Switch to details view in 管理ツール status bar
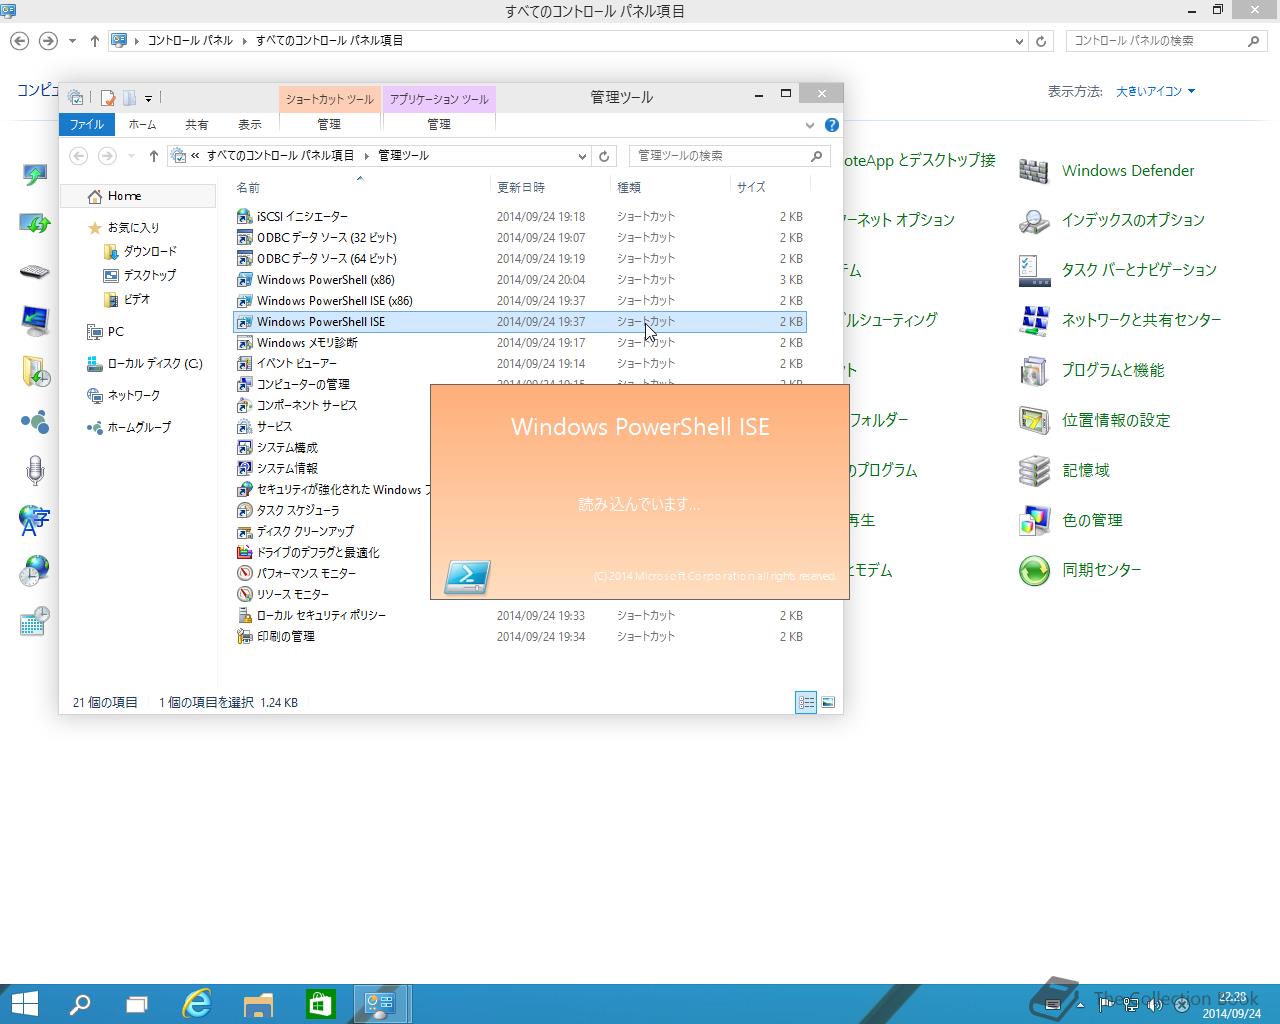 pyautogui.click(x=806, y=702)
